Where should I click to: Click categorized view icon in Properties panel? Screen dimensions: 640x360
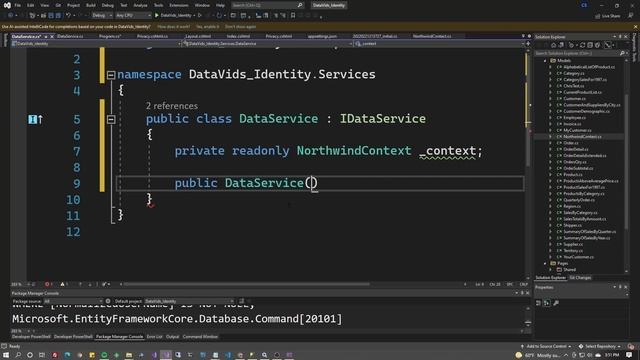[x=538, y=303]
